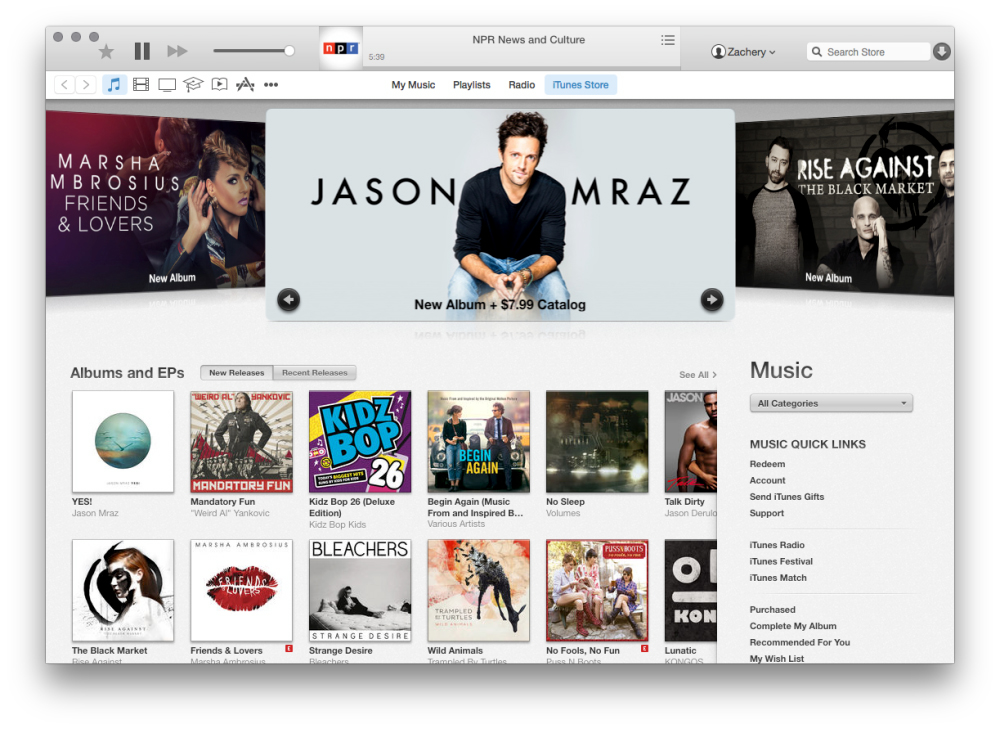The image size is (1000, 729).
Task: Open Recommended For You link
Action: [x=800, y=642]
